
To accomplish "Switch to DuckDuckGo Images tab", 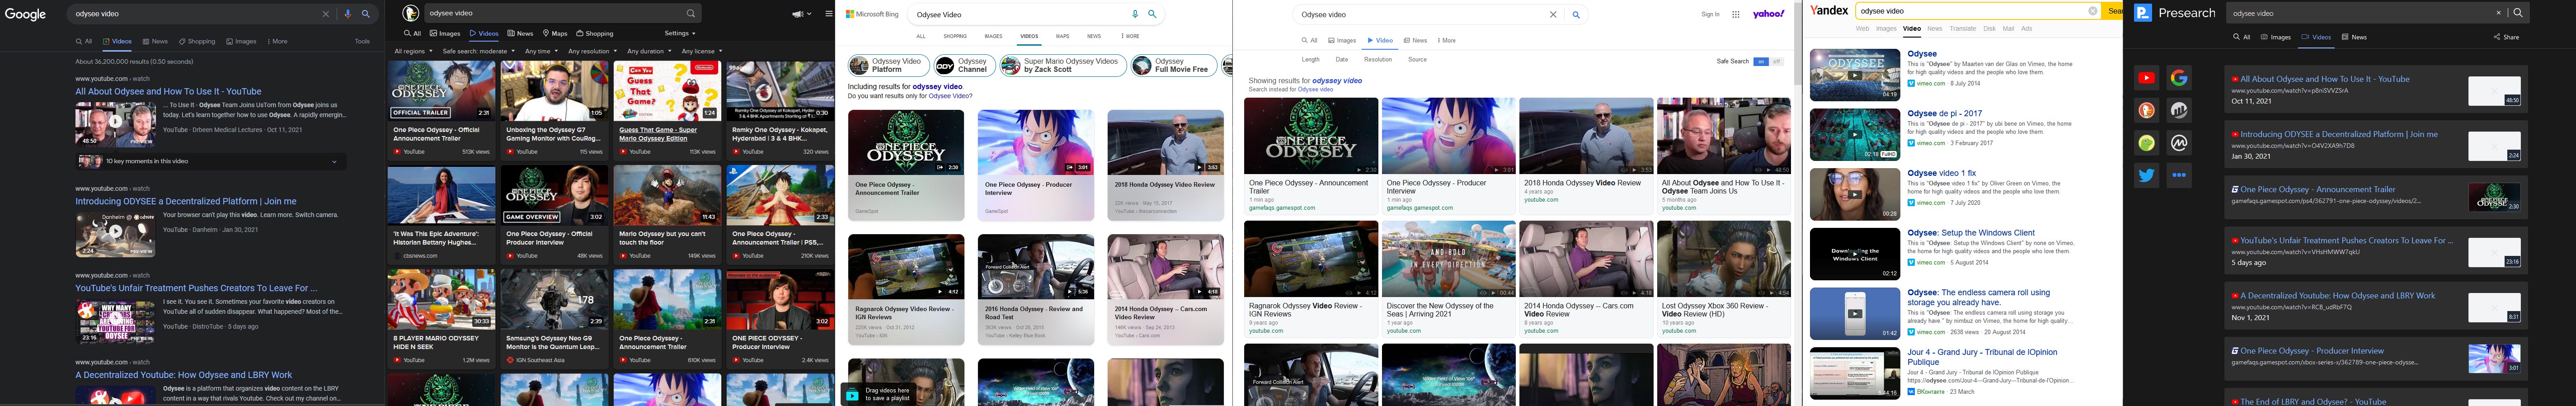I will point(446,33).
